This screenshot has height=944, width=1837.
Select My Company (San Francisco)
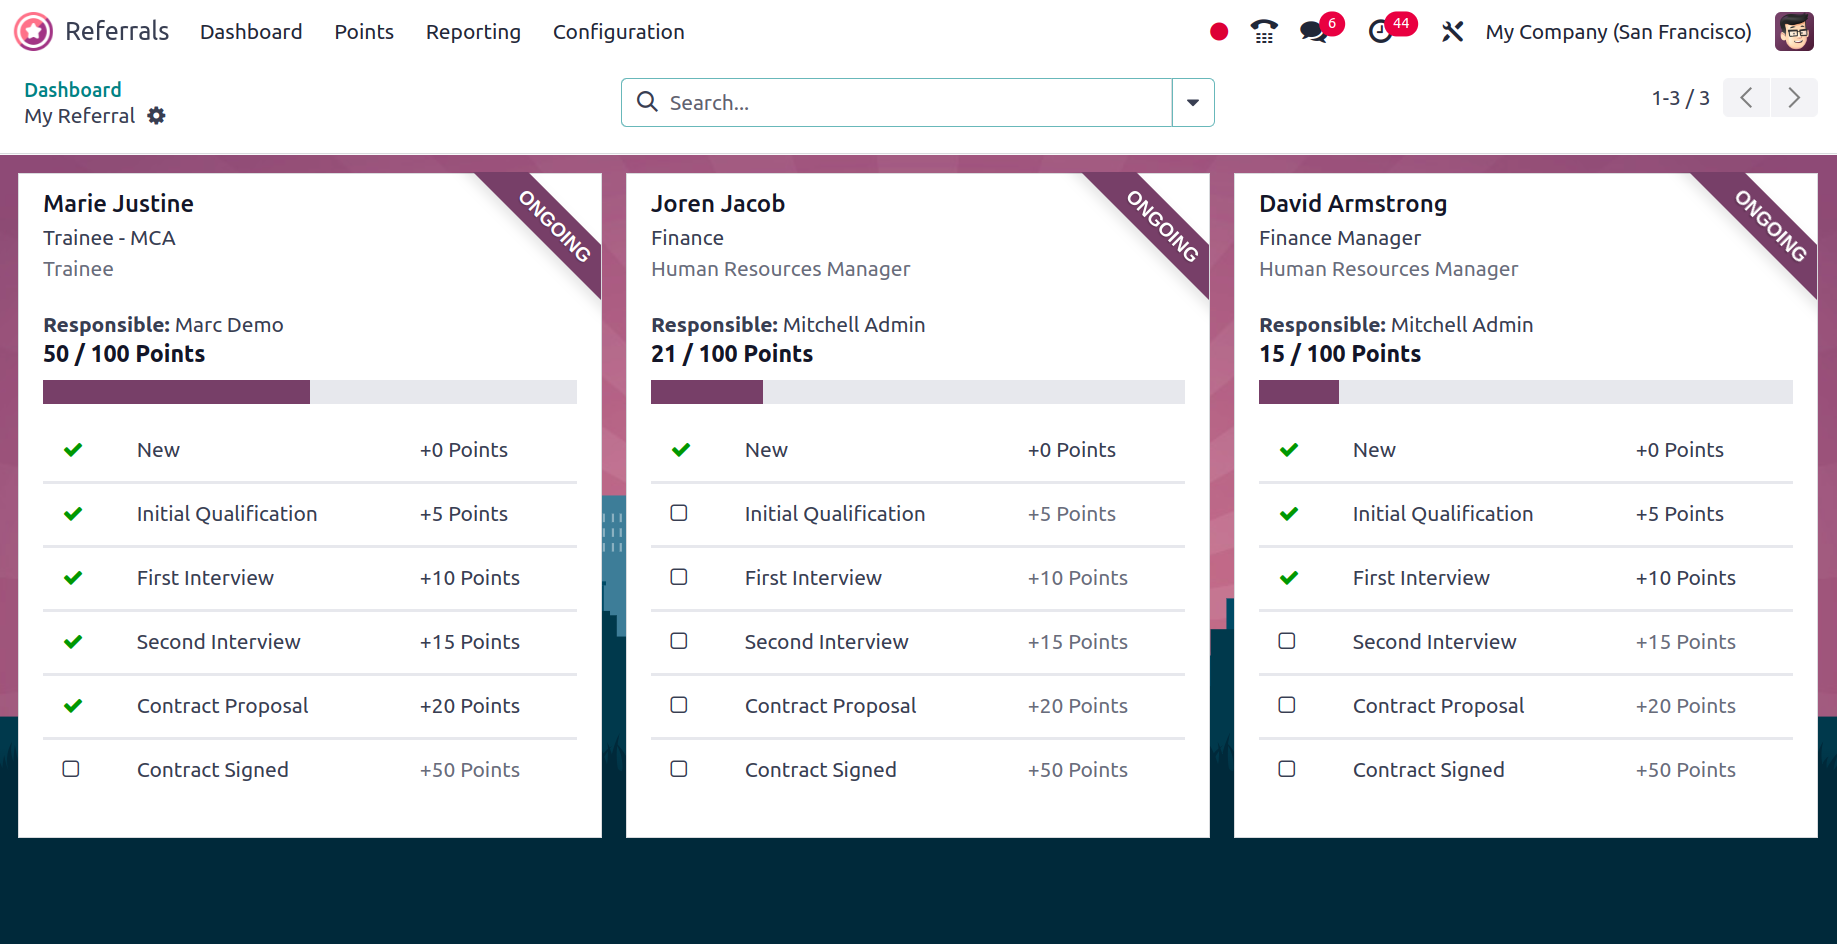pyautogui.click(x=1618, y=31)
